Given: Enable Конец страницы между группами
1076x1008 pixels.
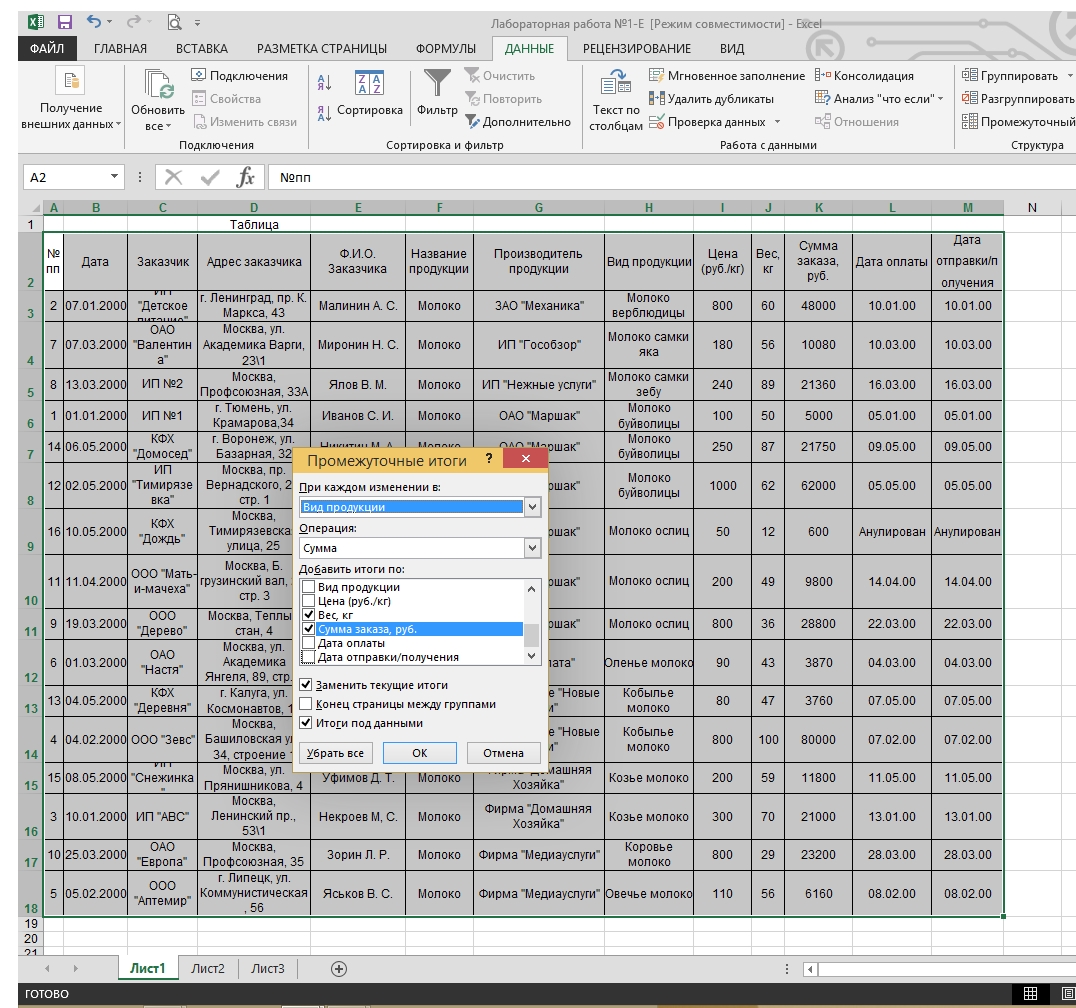Looking at the screenshot, I should pos(306,704).
